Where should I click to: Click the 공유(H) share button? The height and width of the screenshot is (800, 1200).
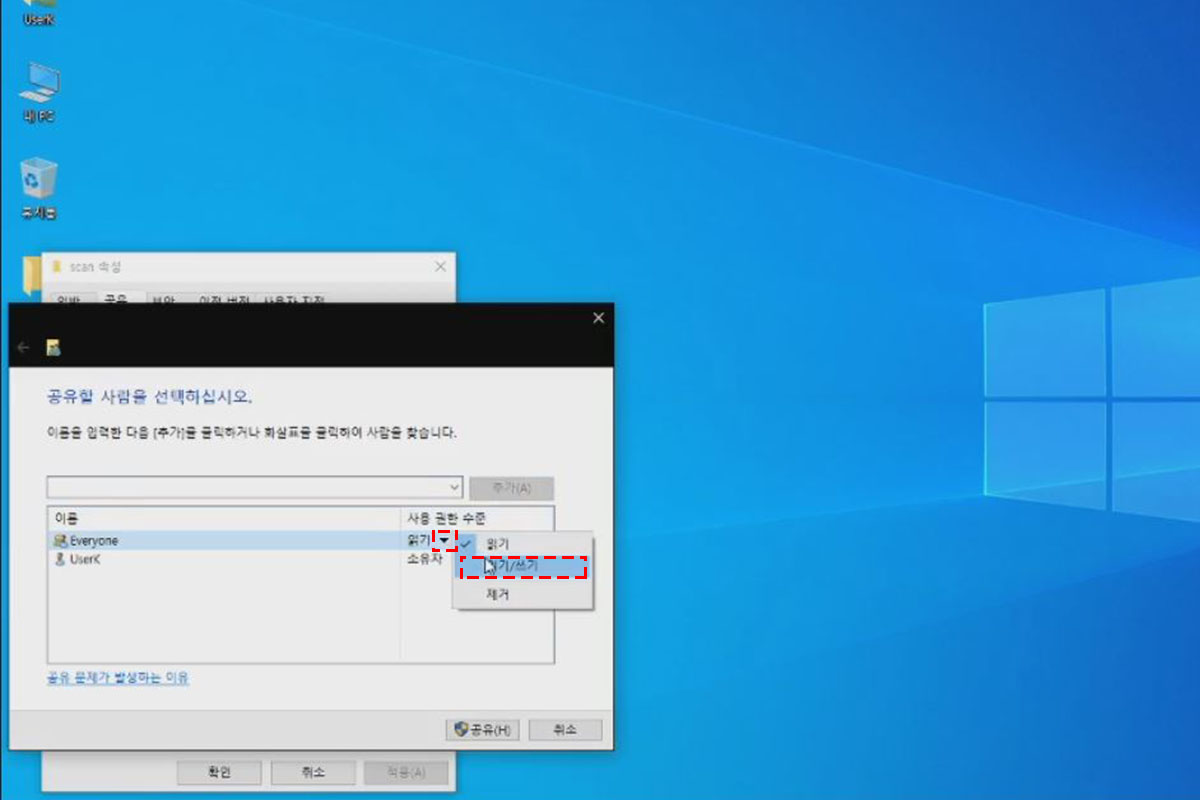coord(483,730)
